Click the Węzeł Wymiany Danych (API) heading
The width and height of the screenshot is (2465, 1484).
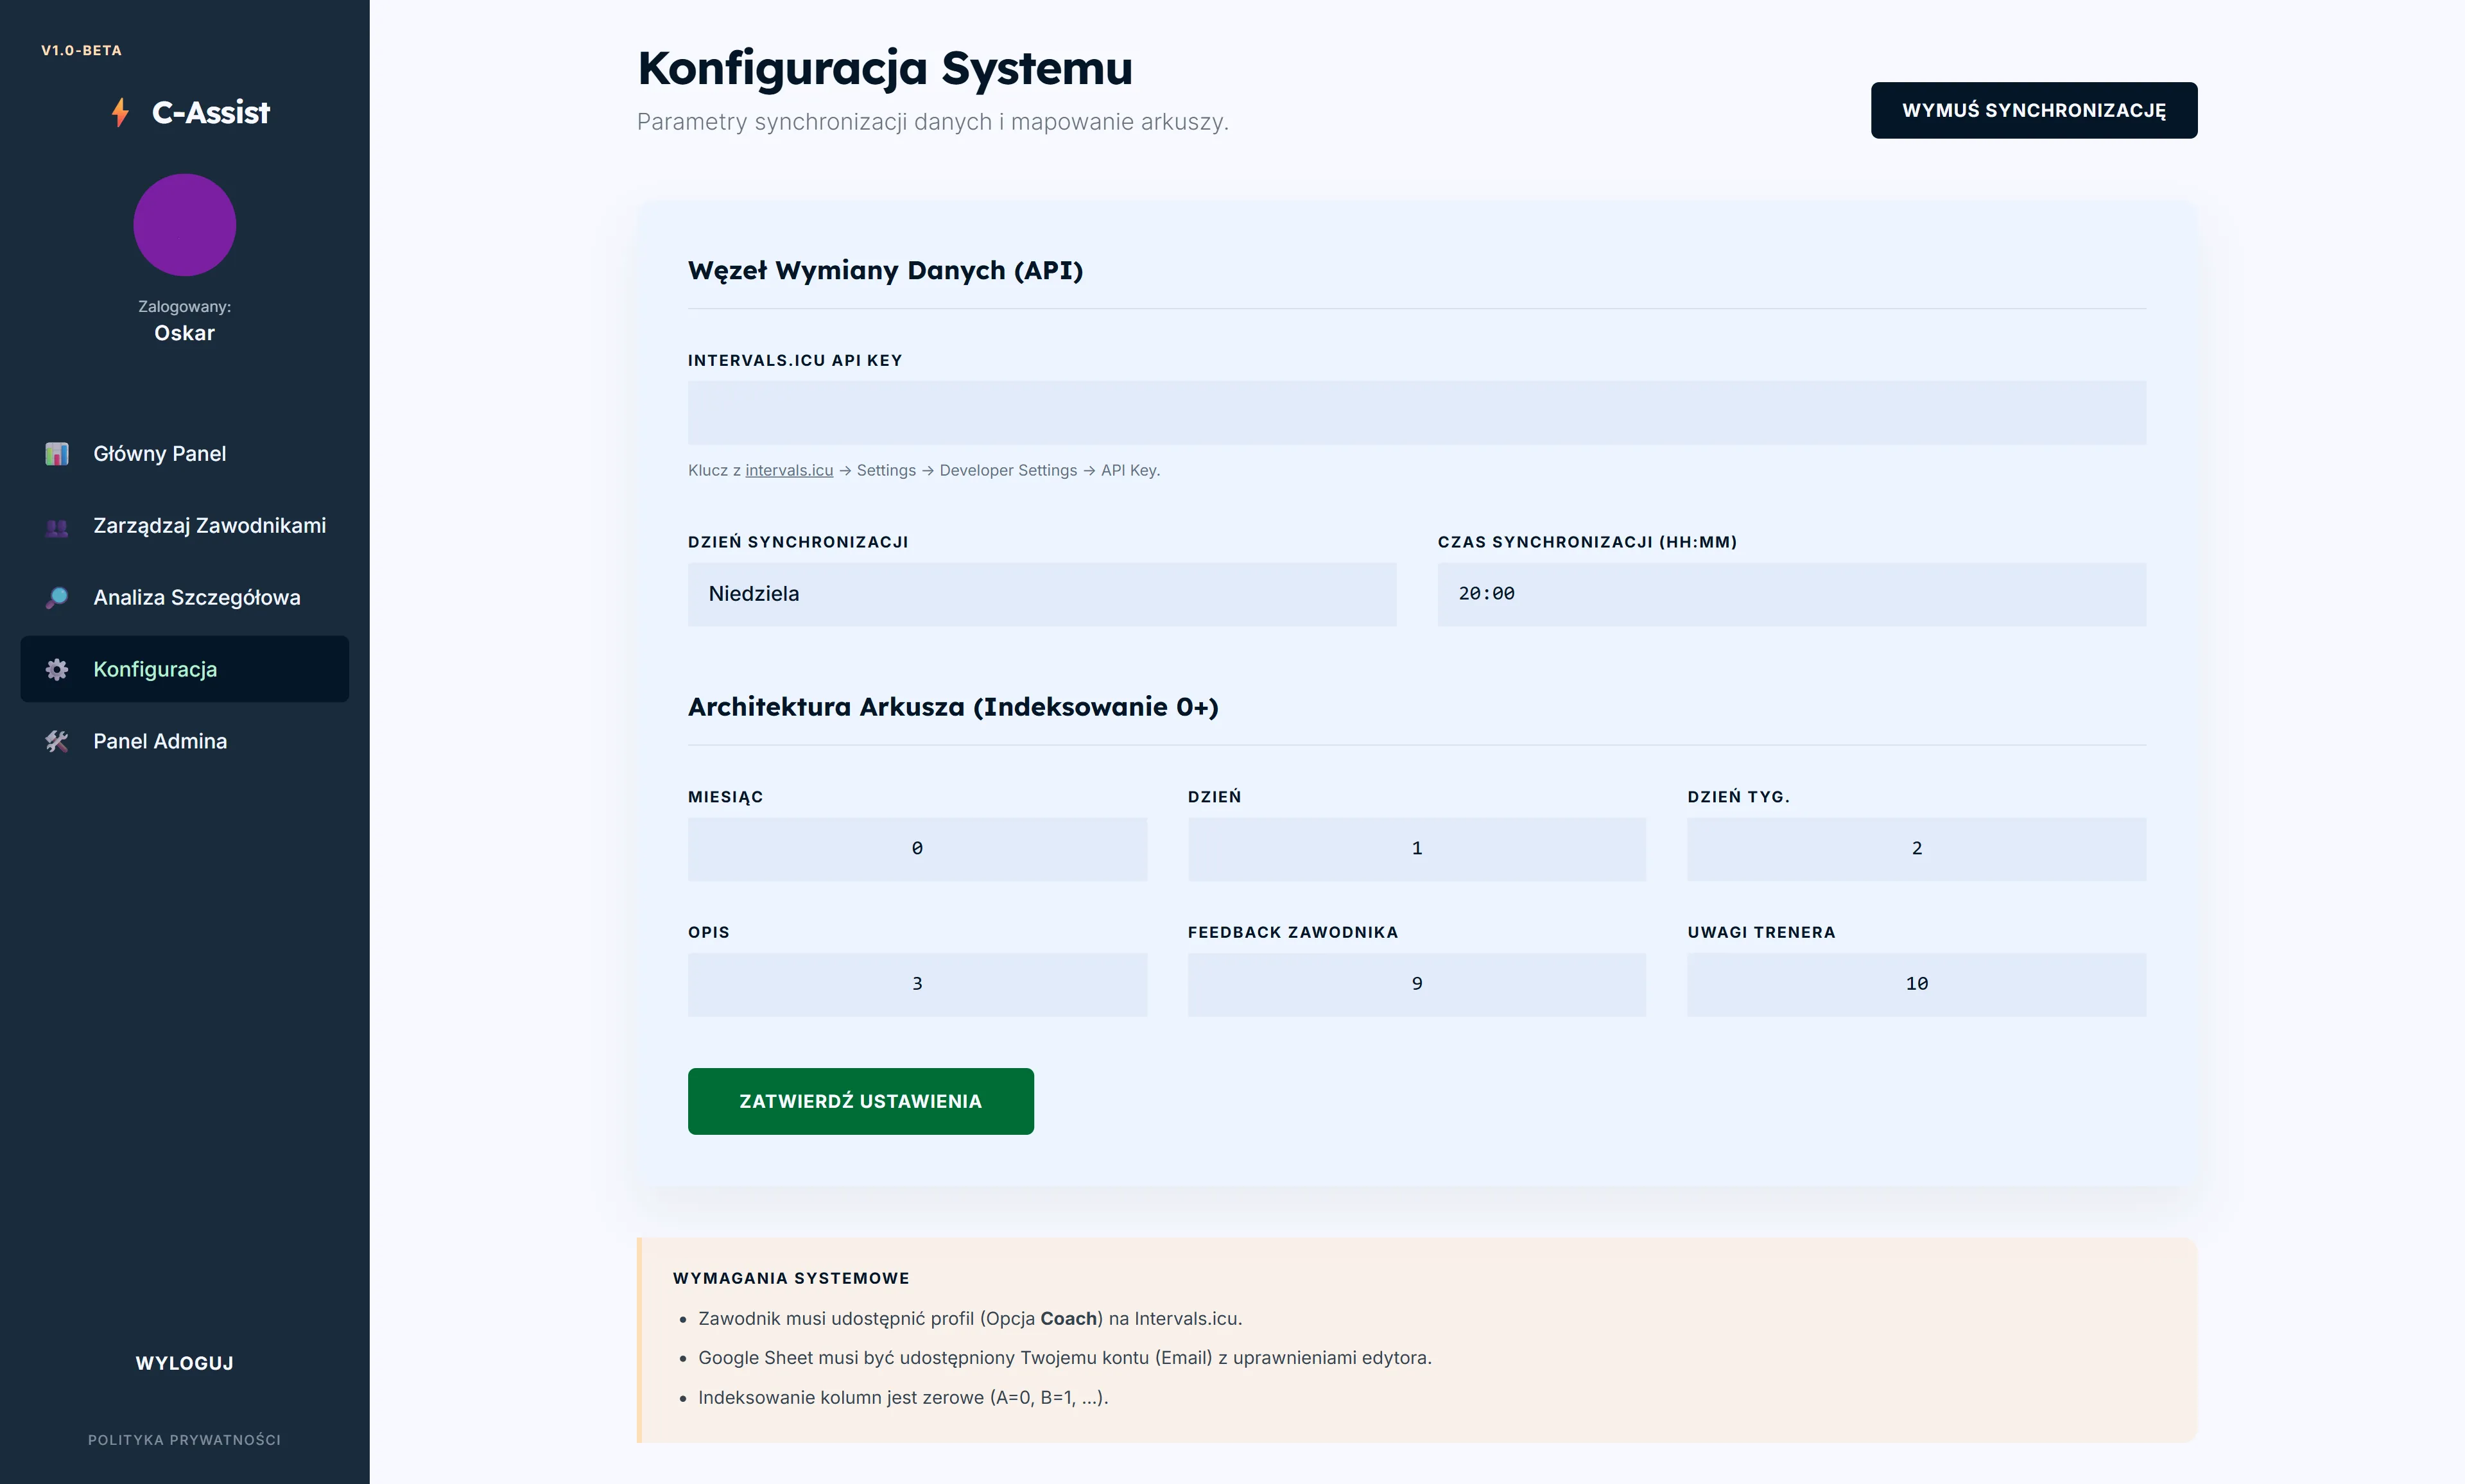click(x=885, y=270)
